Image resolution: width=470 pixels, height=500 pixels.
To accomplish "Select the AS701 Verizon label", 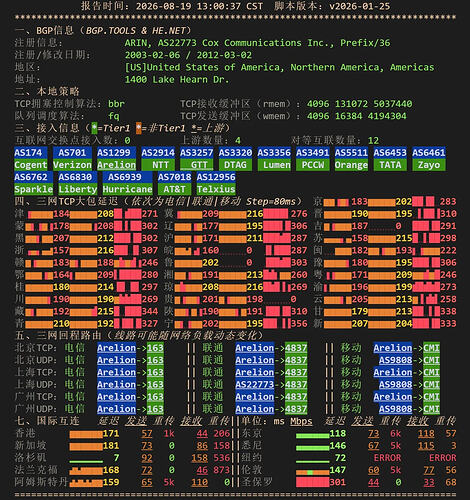I will [x=72, y=159].
